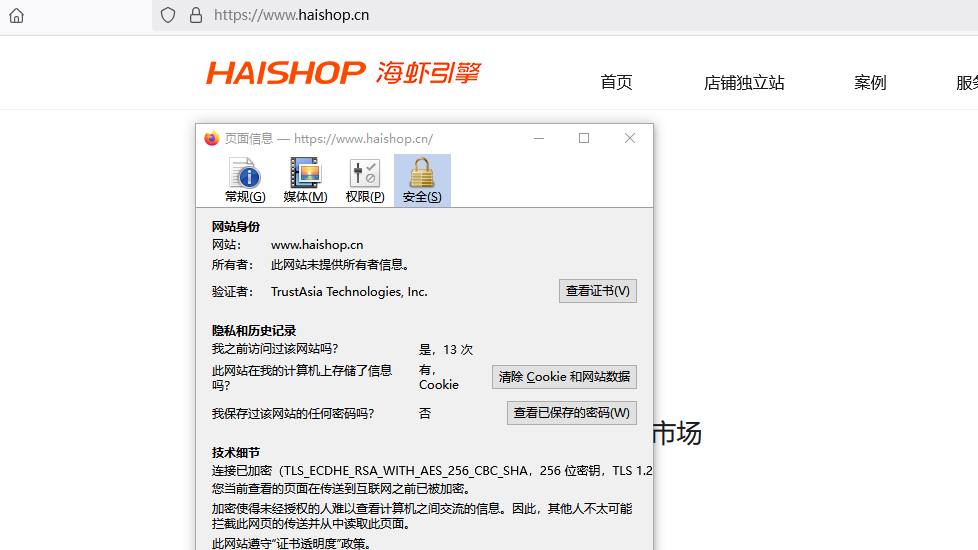Image resolution: width=978 pixels, height=550 pixels.
Task: Select the 安全(S) tab
Action: tap(422, 180)
